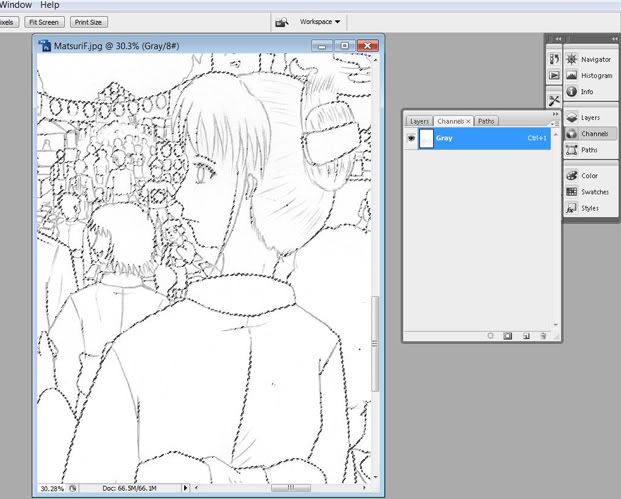Click the 'Doc: 66.5M/66.1M' status text

click(129, 488)
